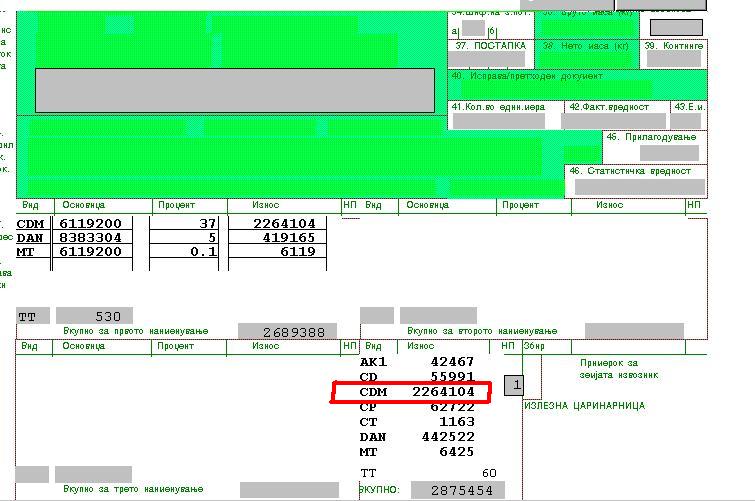Click the field 43 Е.и. input box
The height and width of the screenshot is (501, 755).
click(x=685, y=121)
